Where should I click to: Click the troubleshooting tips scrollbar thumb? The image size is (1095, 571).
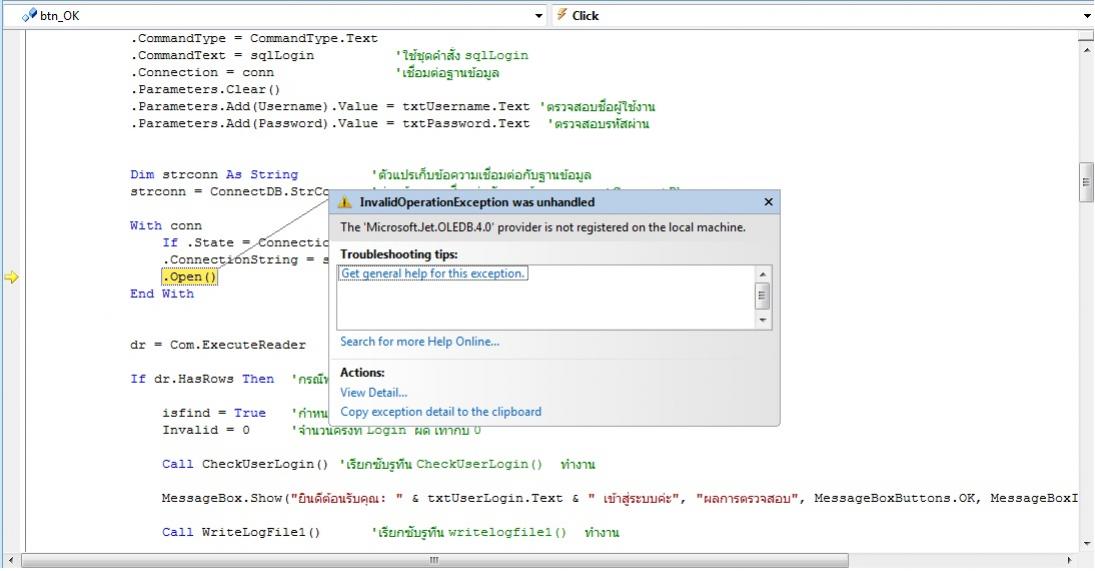pos(763,296)
